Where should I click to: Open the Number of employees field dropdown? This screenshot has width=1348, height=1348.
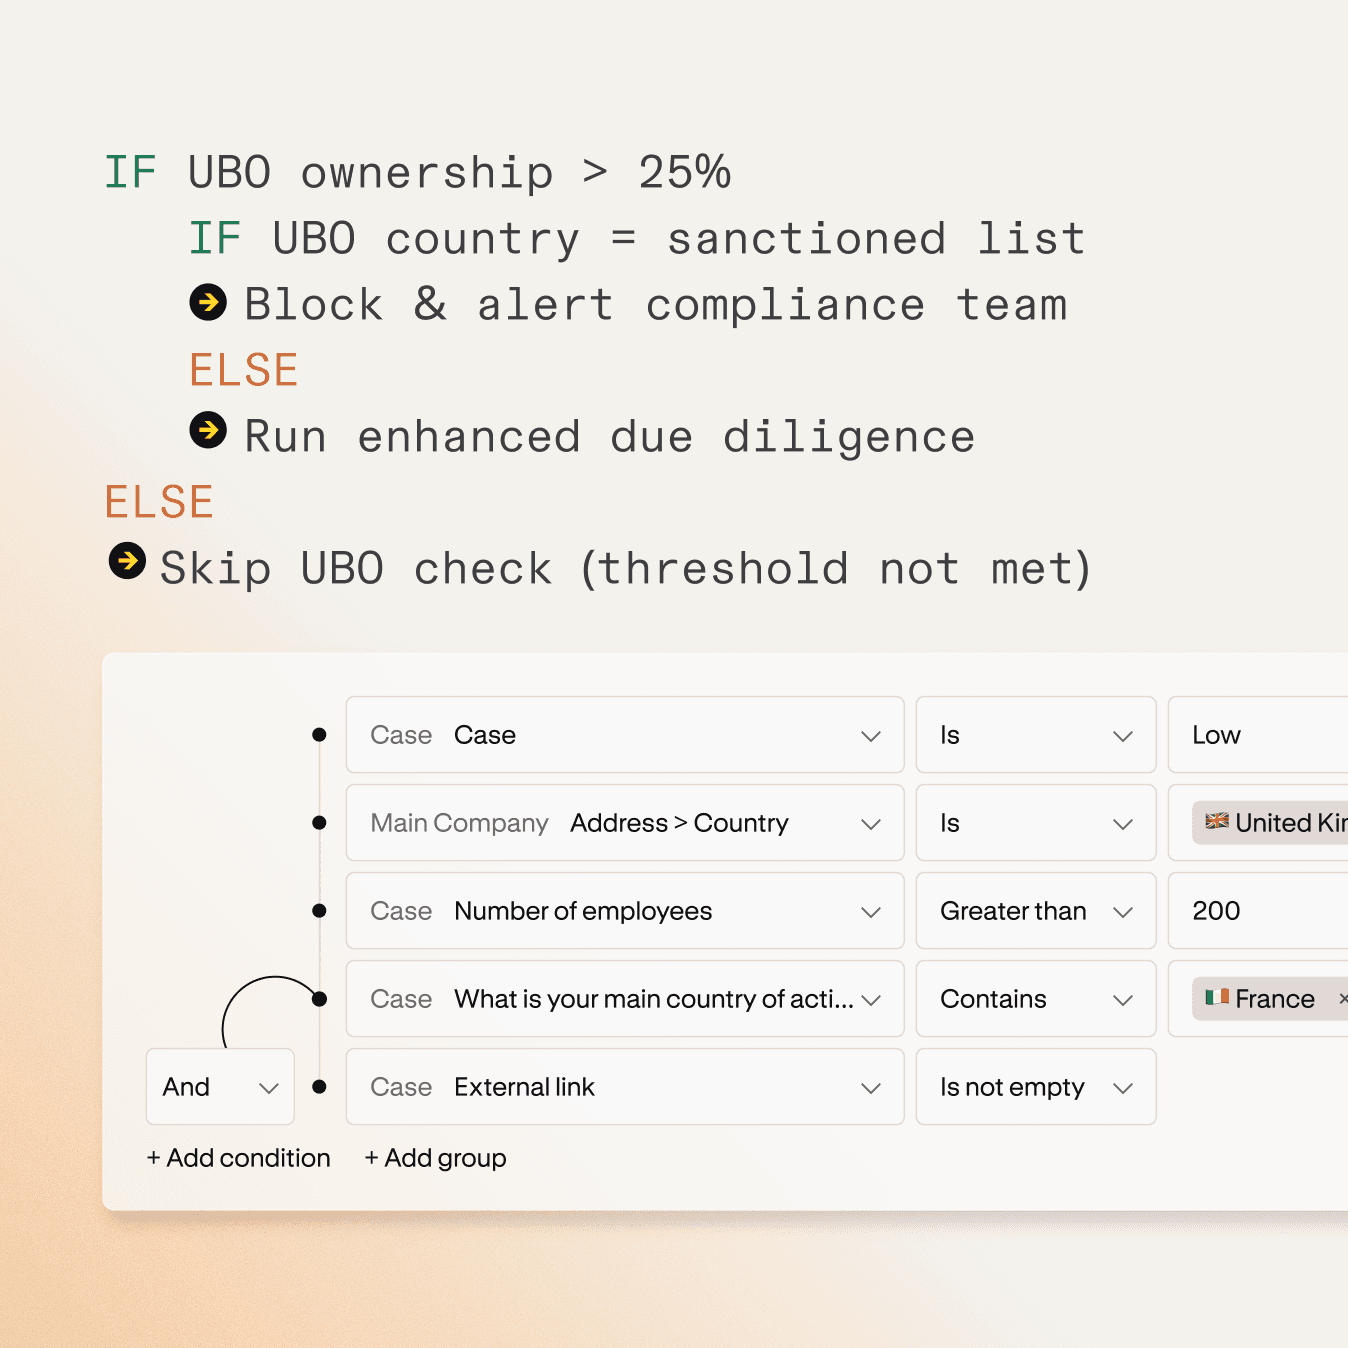coord(624,911)
